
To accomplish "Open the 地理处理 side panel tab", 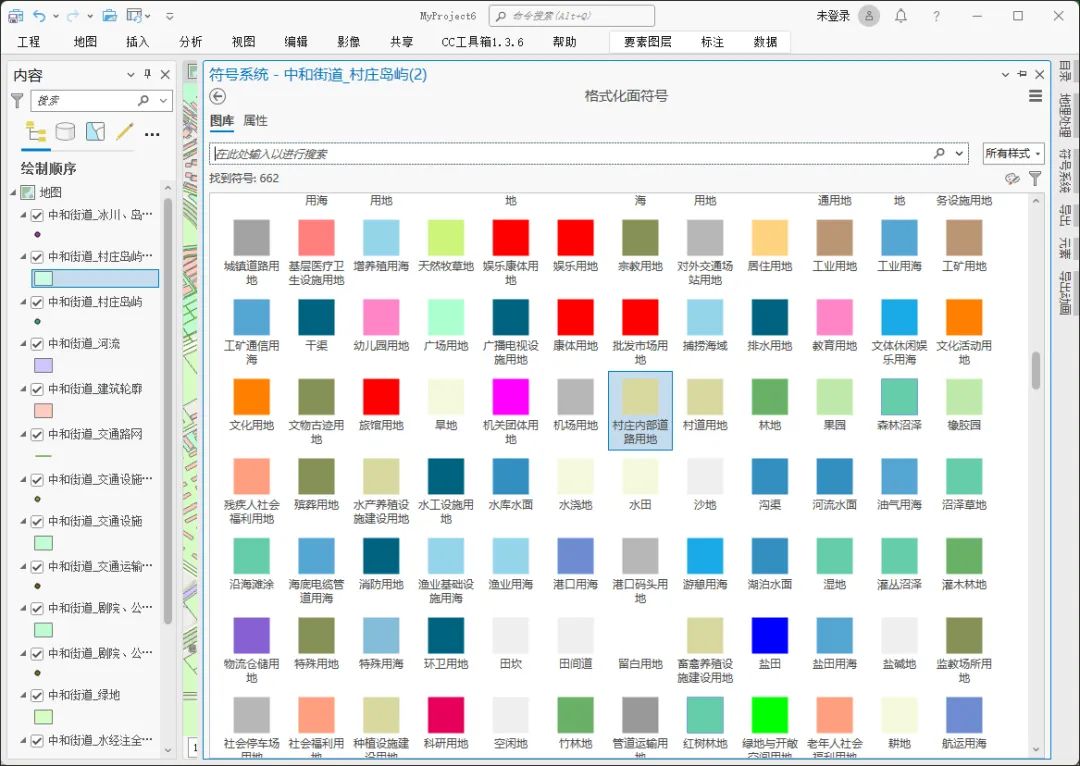I will click(x=1065, y=115).
